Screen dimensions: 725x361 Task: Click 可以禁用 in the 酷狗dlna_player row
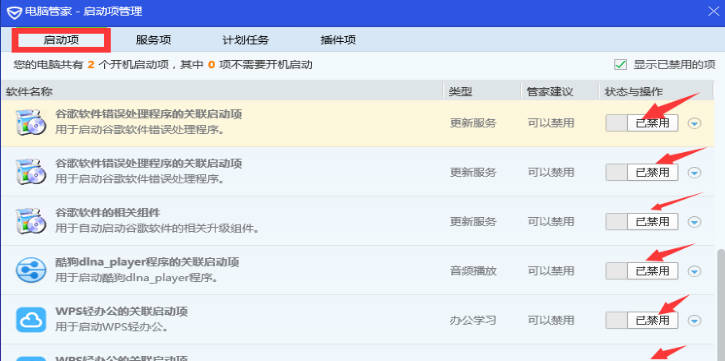pyautogui.click(x=551, y=271)
